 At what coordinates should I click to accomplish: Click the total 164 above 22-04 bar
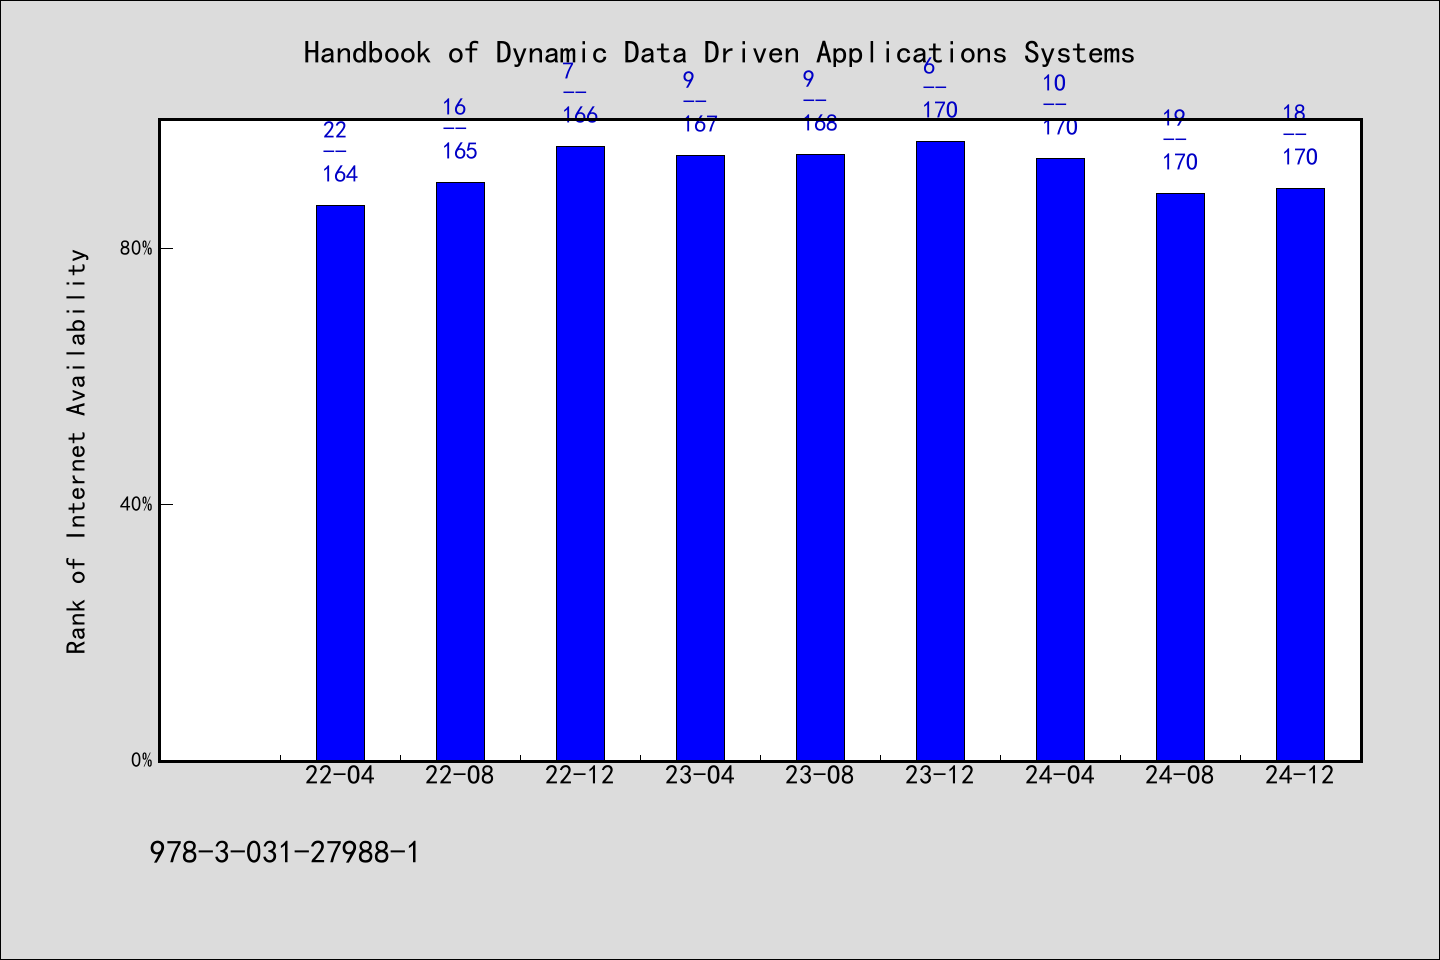pyautogui.click(x=340, y=174)
